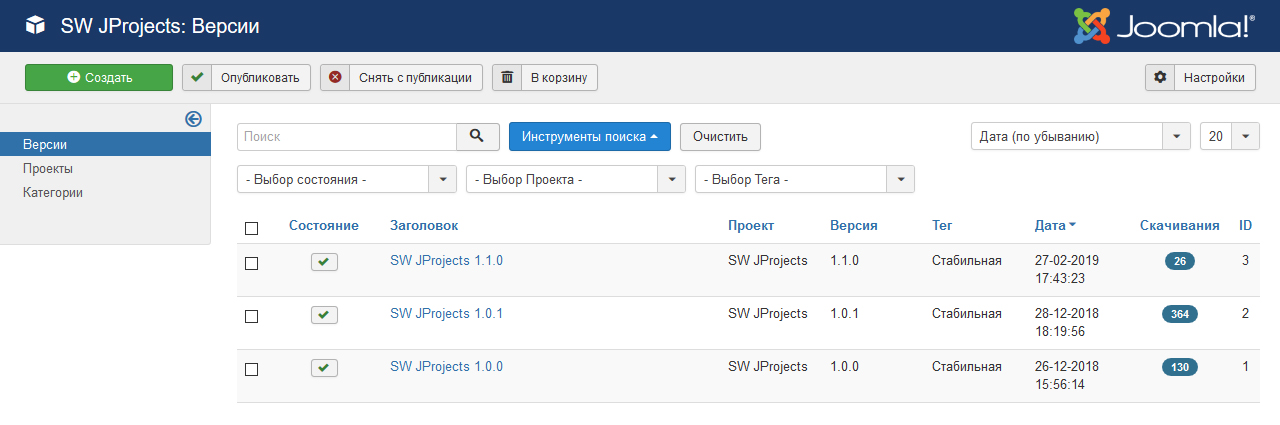Click the Joomla logo
The height and width of the screenshot is (425, 1280).
pos(1164,26)
